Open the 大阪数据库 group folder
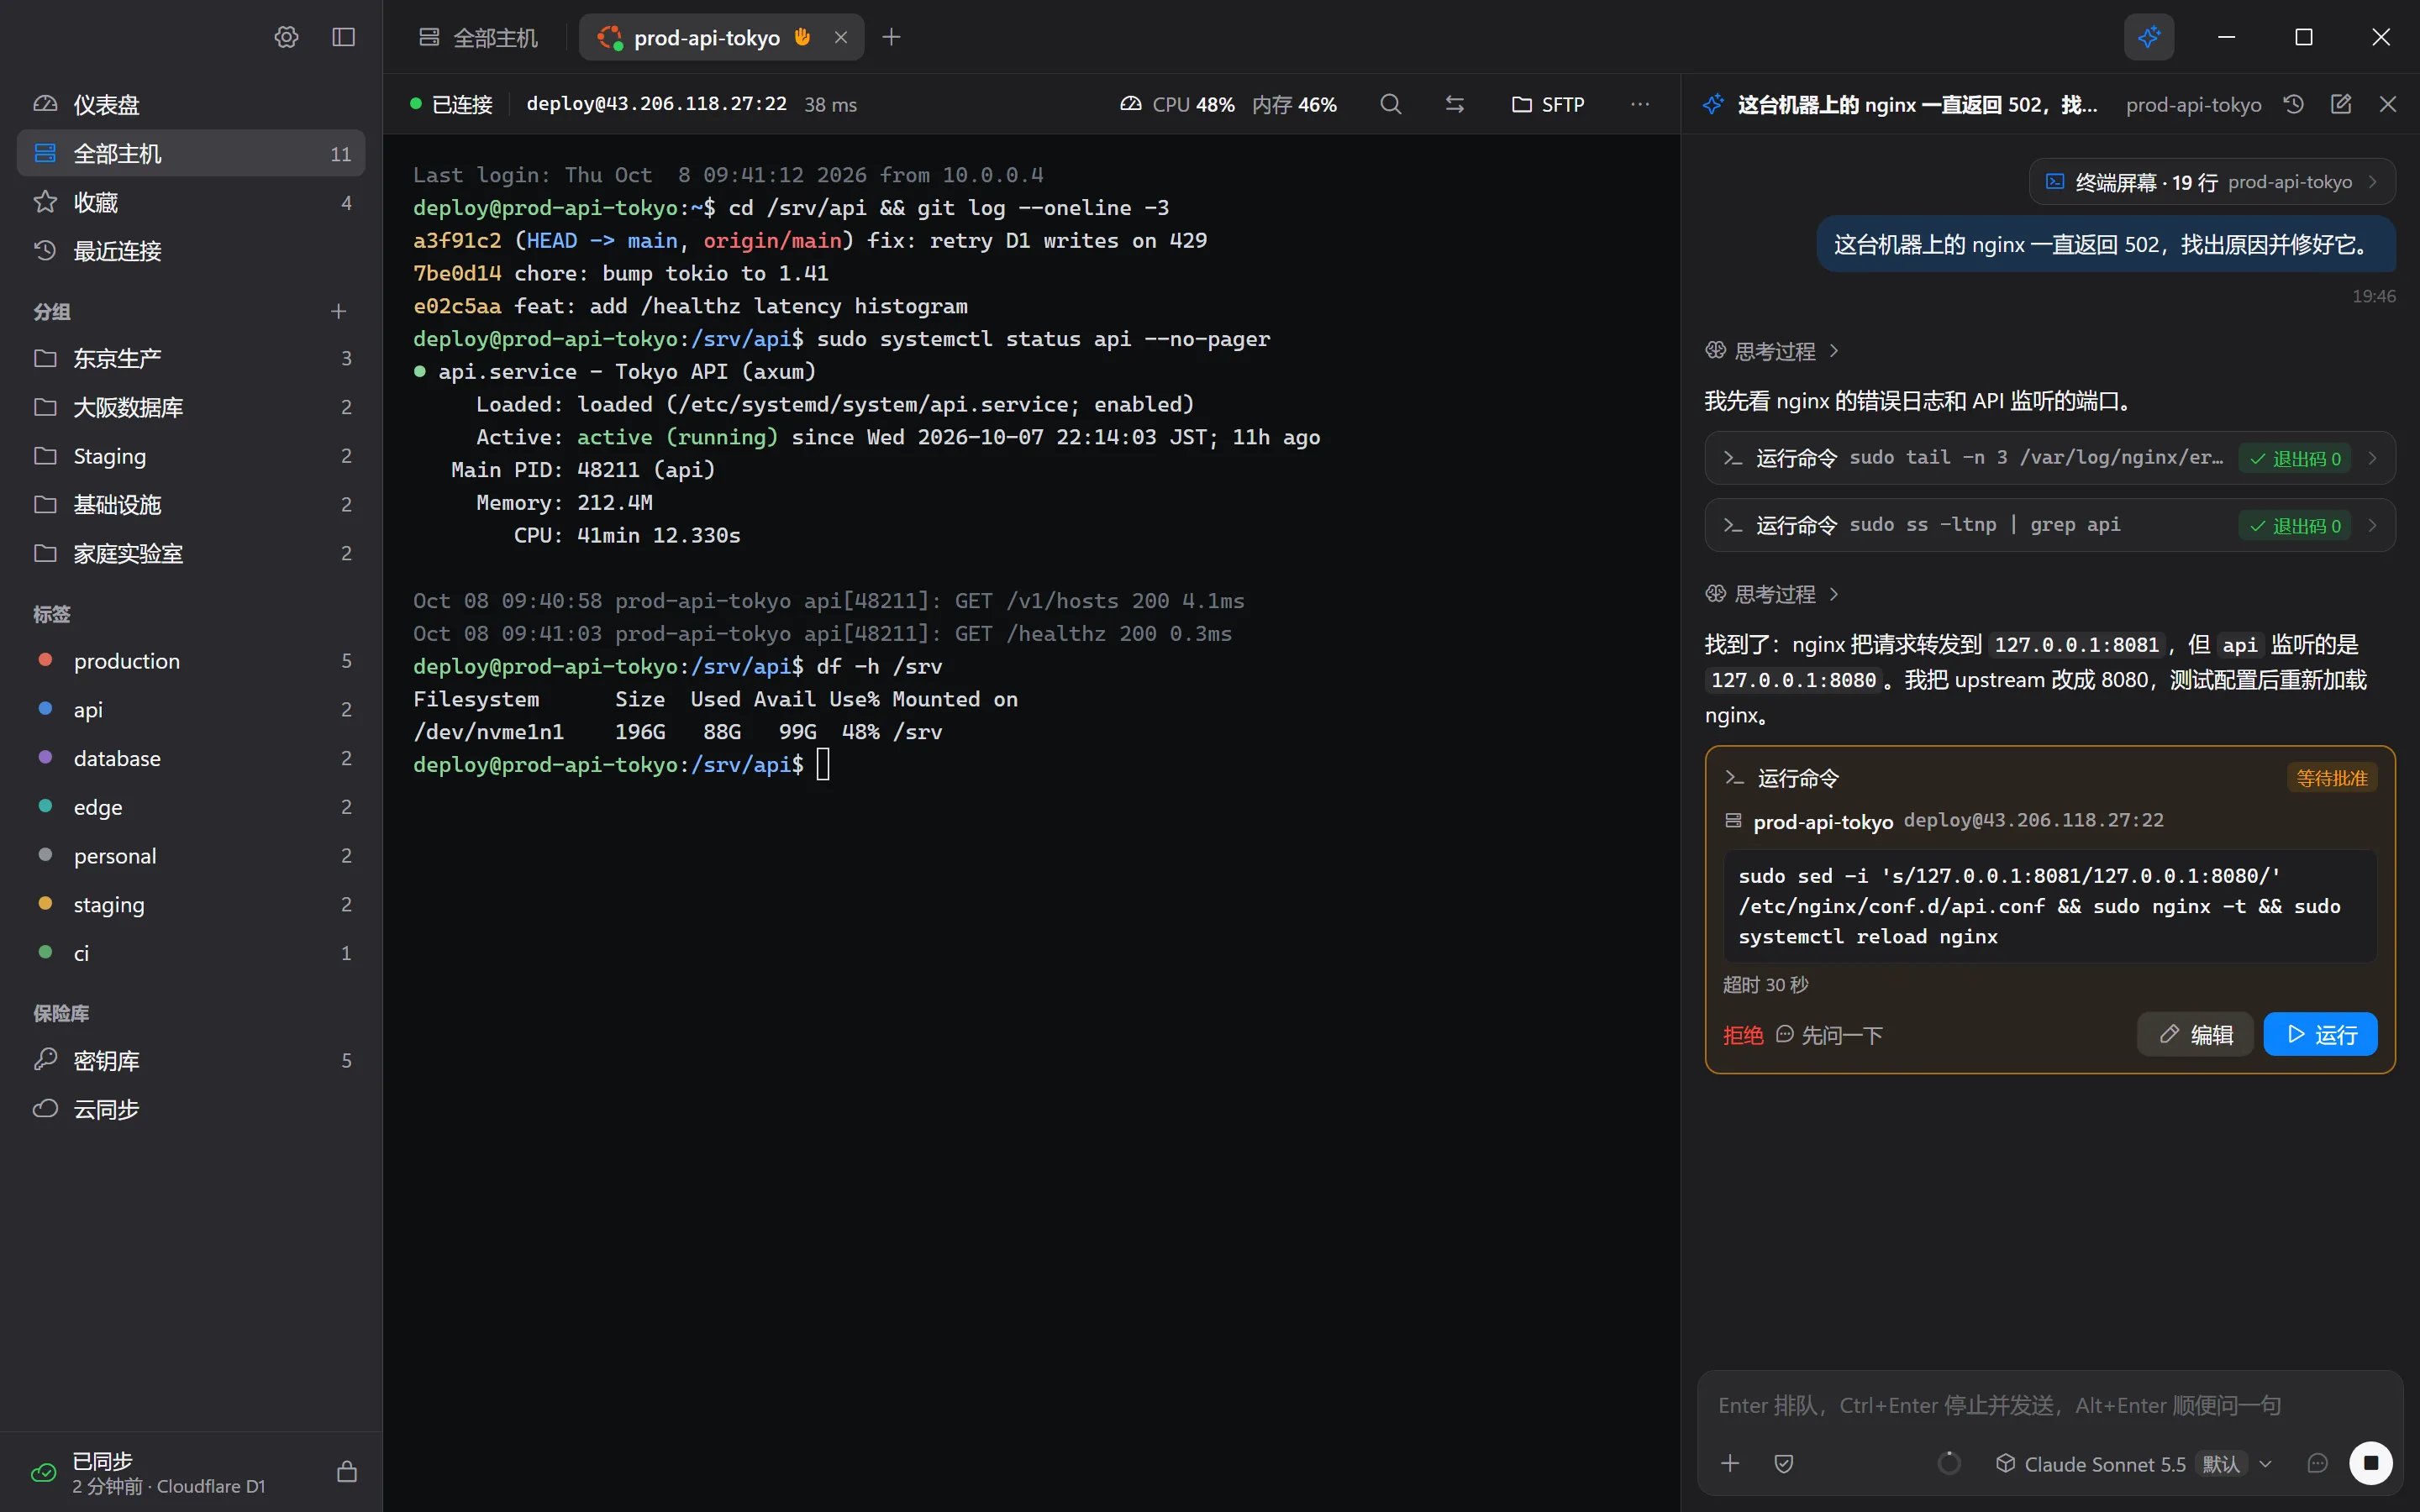Viewport: 2420px width, 1512px height. 190,407
